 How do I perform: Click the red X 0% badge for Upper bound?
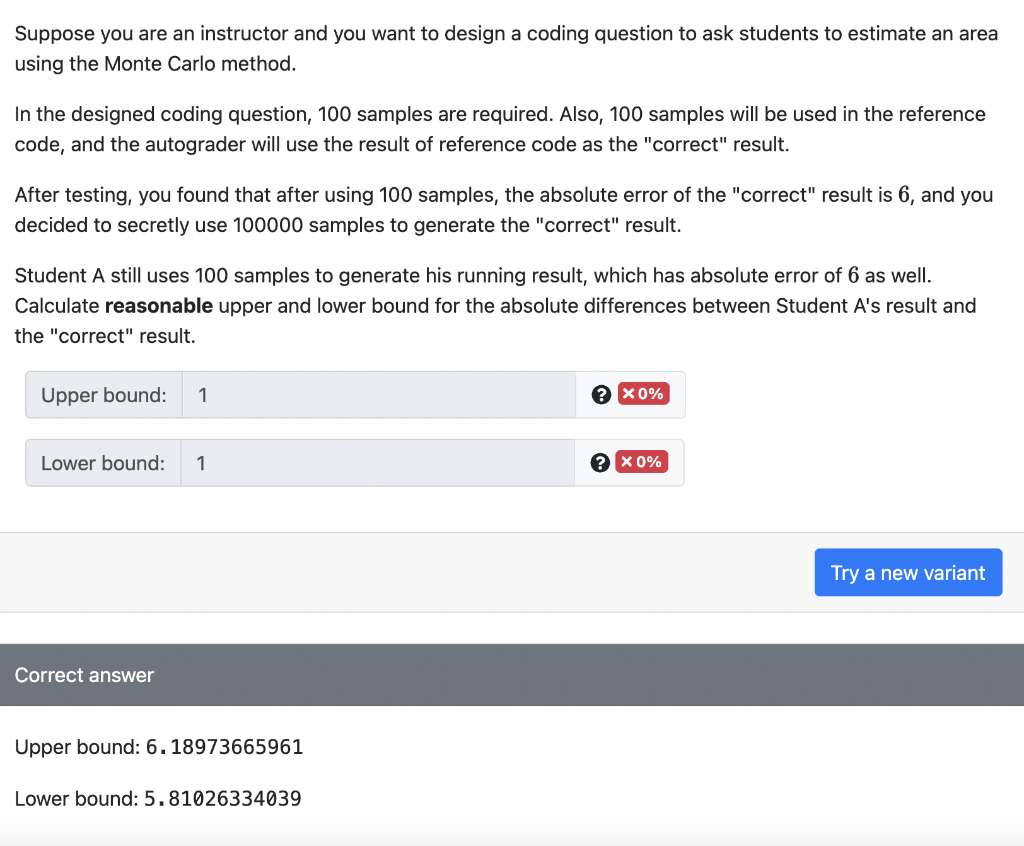644,394
